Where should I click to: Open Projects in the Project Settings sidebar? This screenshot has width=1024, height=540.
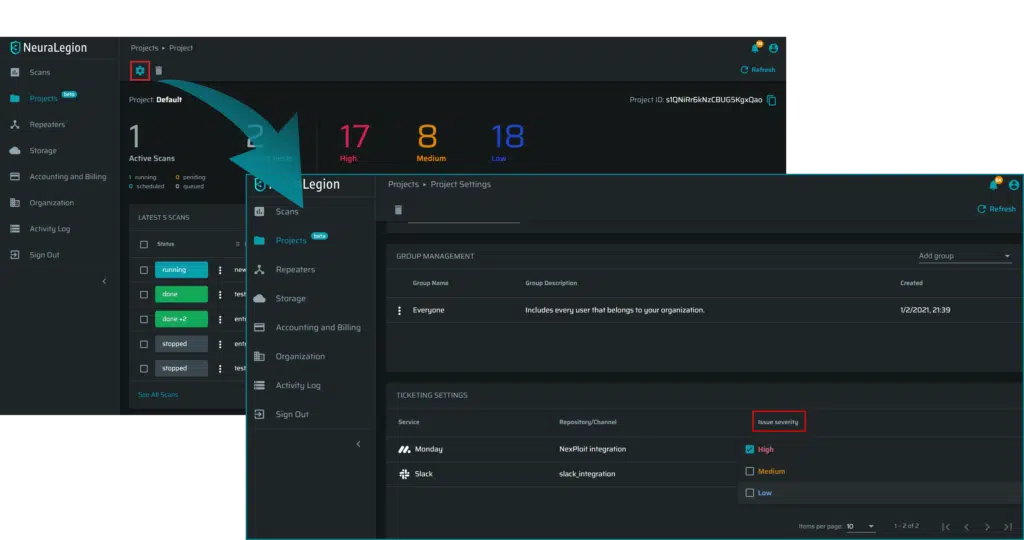point(291,240)
